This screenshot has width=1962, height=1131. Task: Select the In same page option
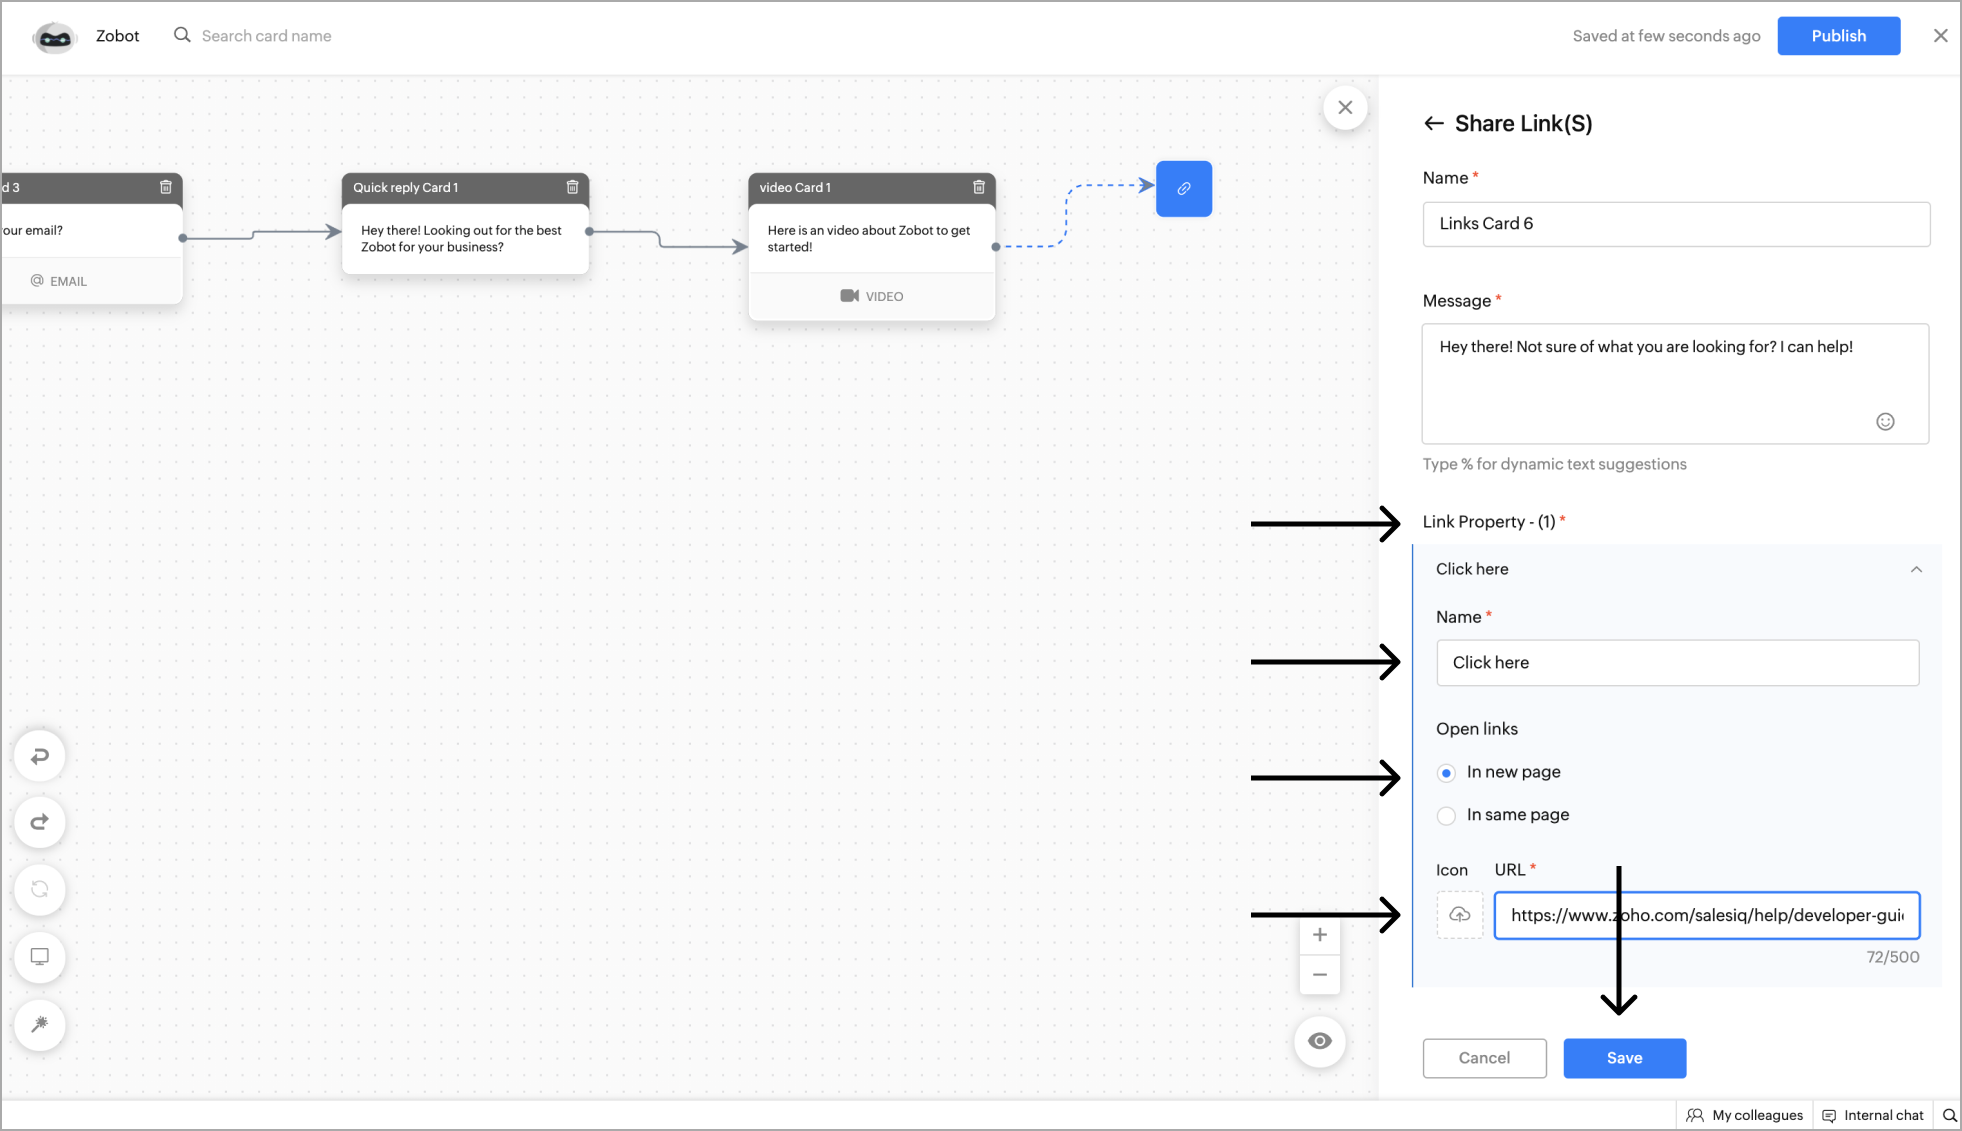[x=1446, y=816]
